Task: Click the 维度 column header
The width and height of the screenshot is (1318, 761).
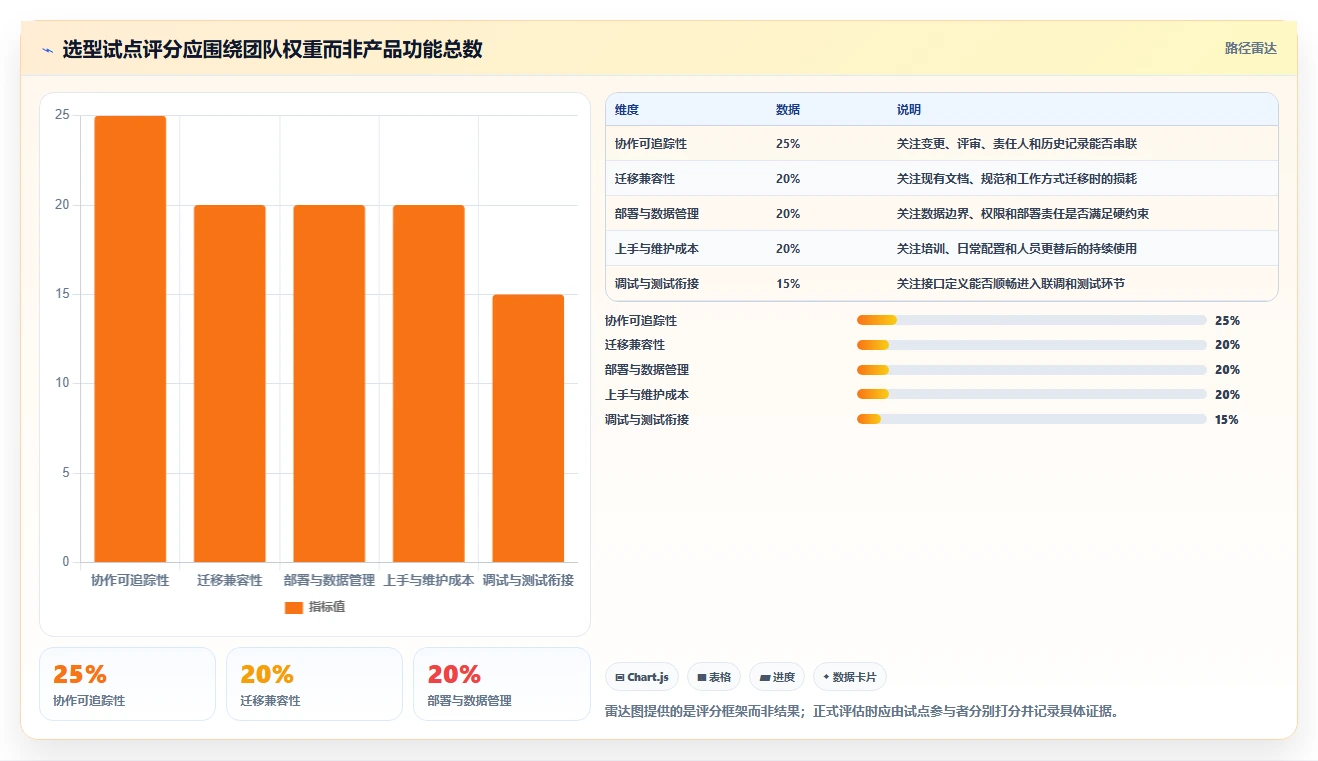Action: (x=627, y=110)
